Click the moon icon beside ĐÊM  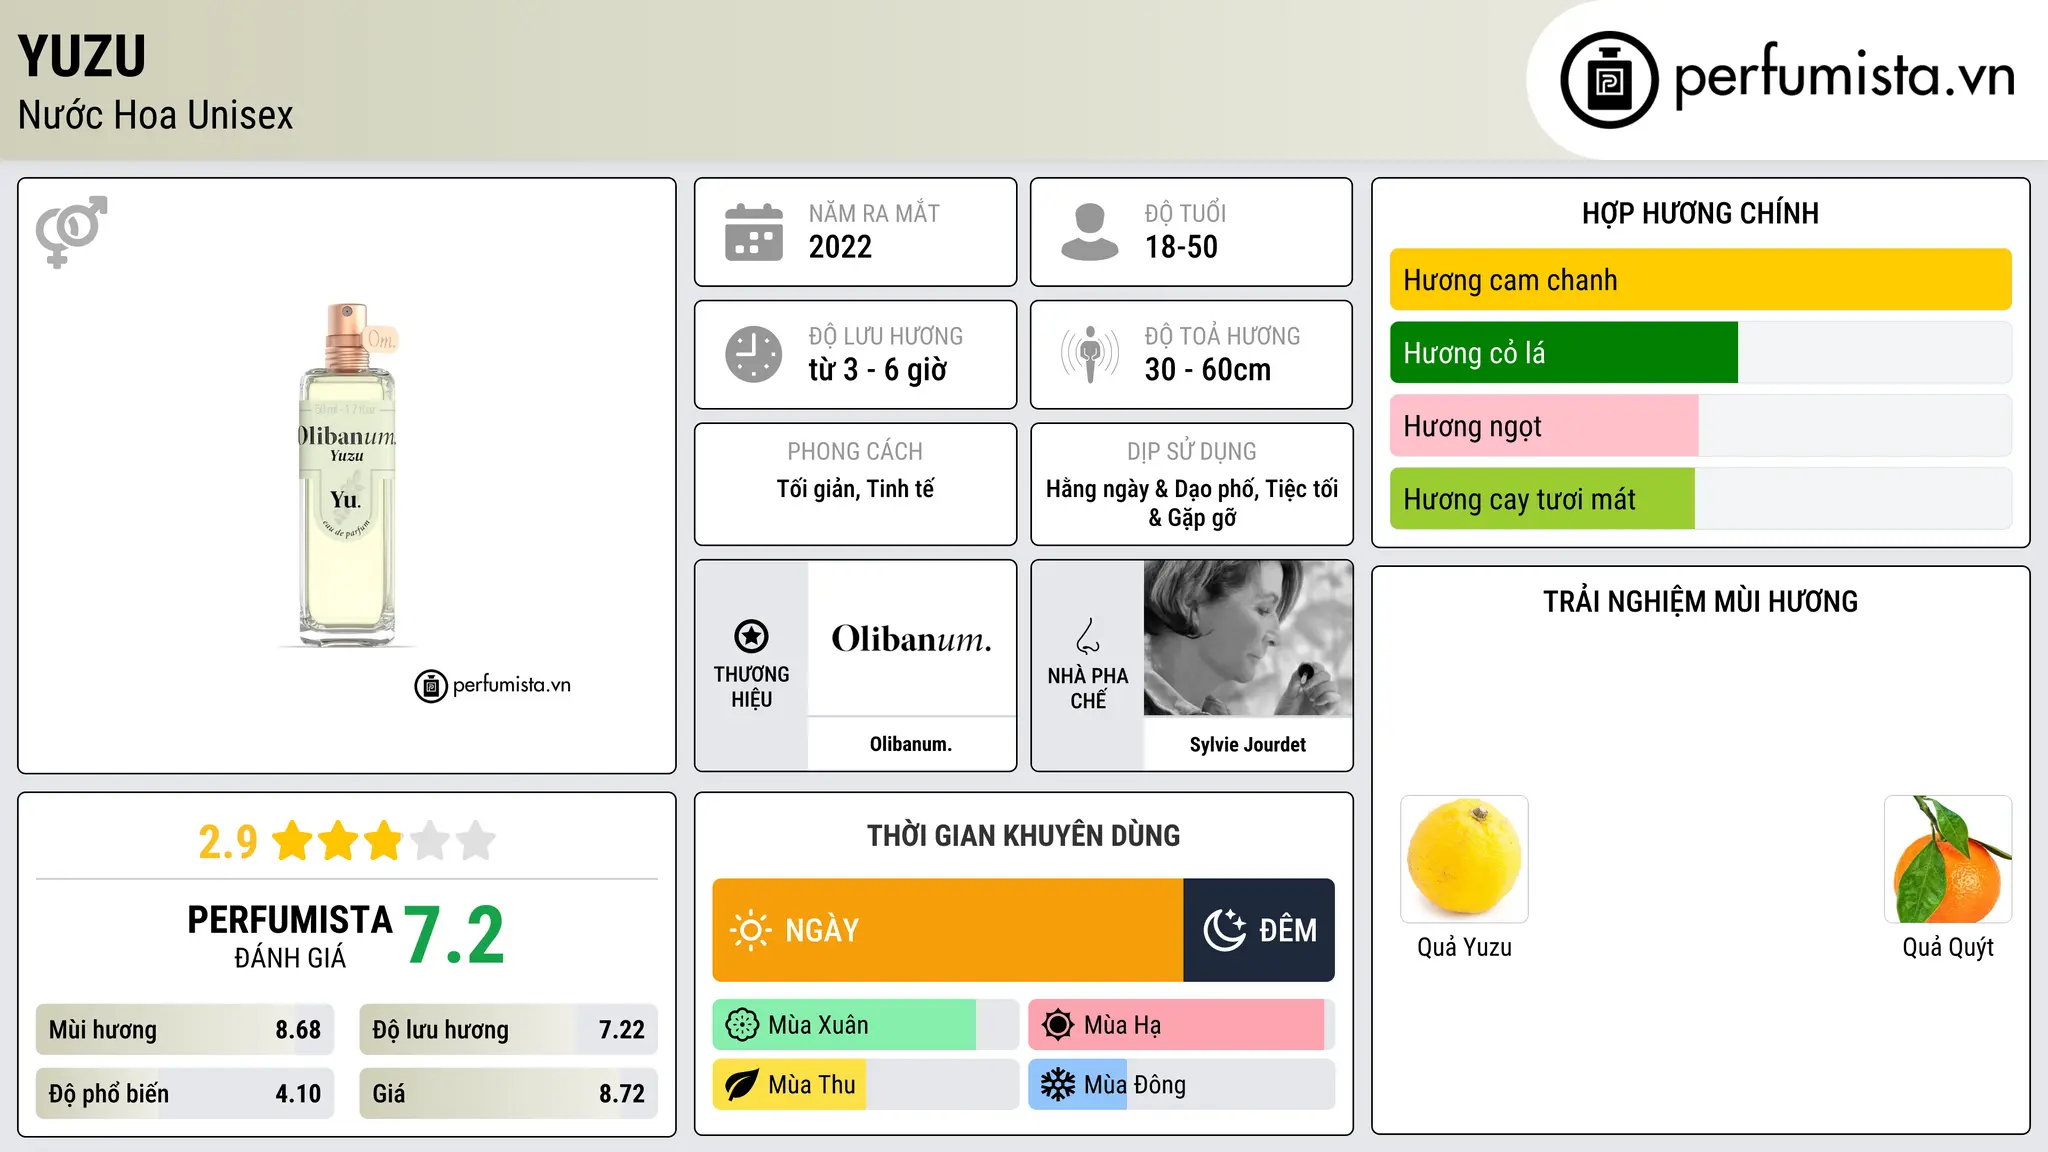1225,930
